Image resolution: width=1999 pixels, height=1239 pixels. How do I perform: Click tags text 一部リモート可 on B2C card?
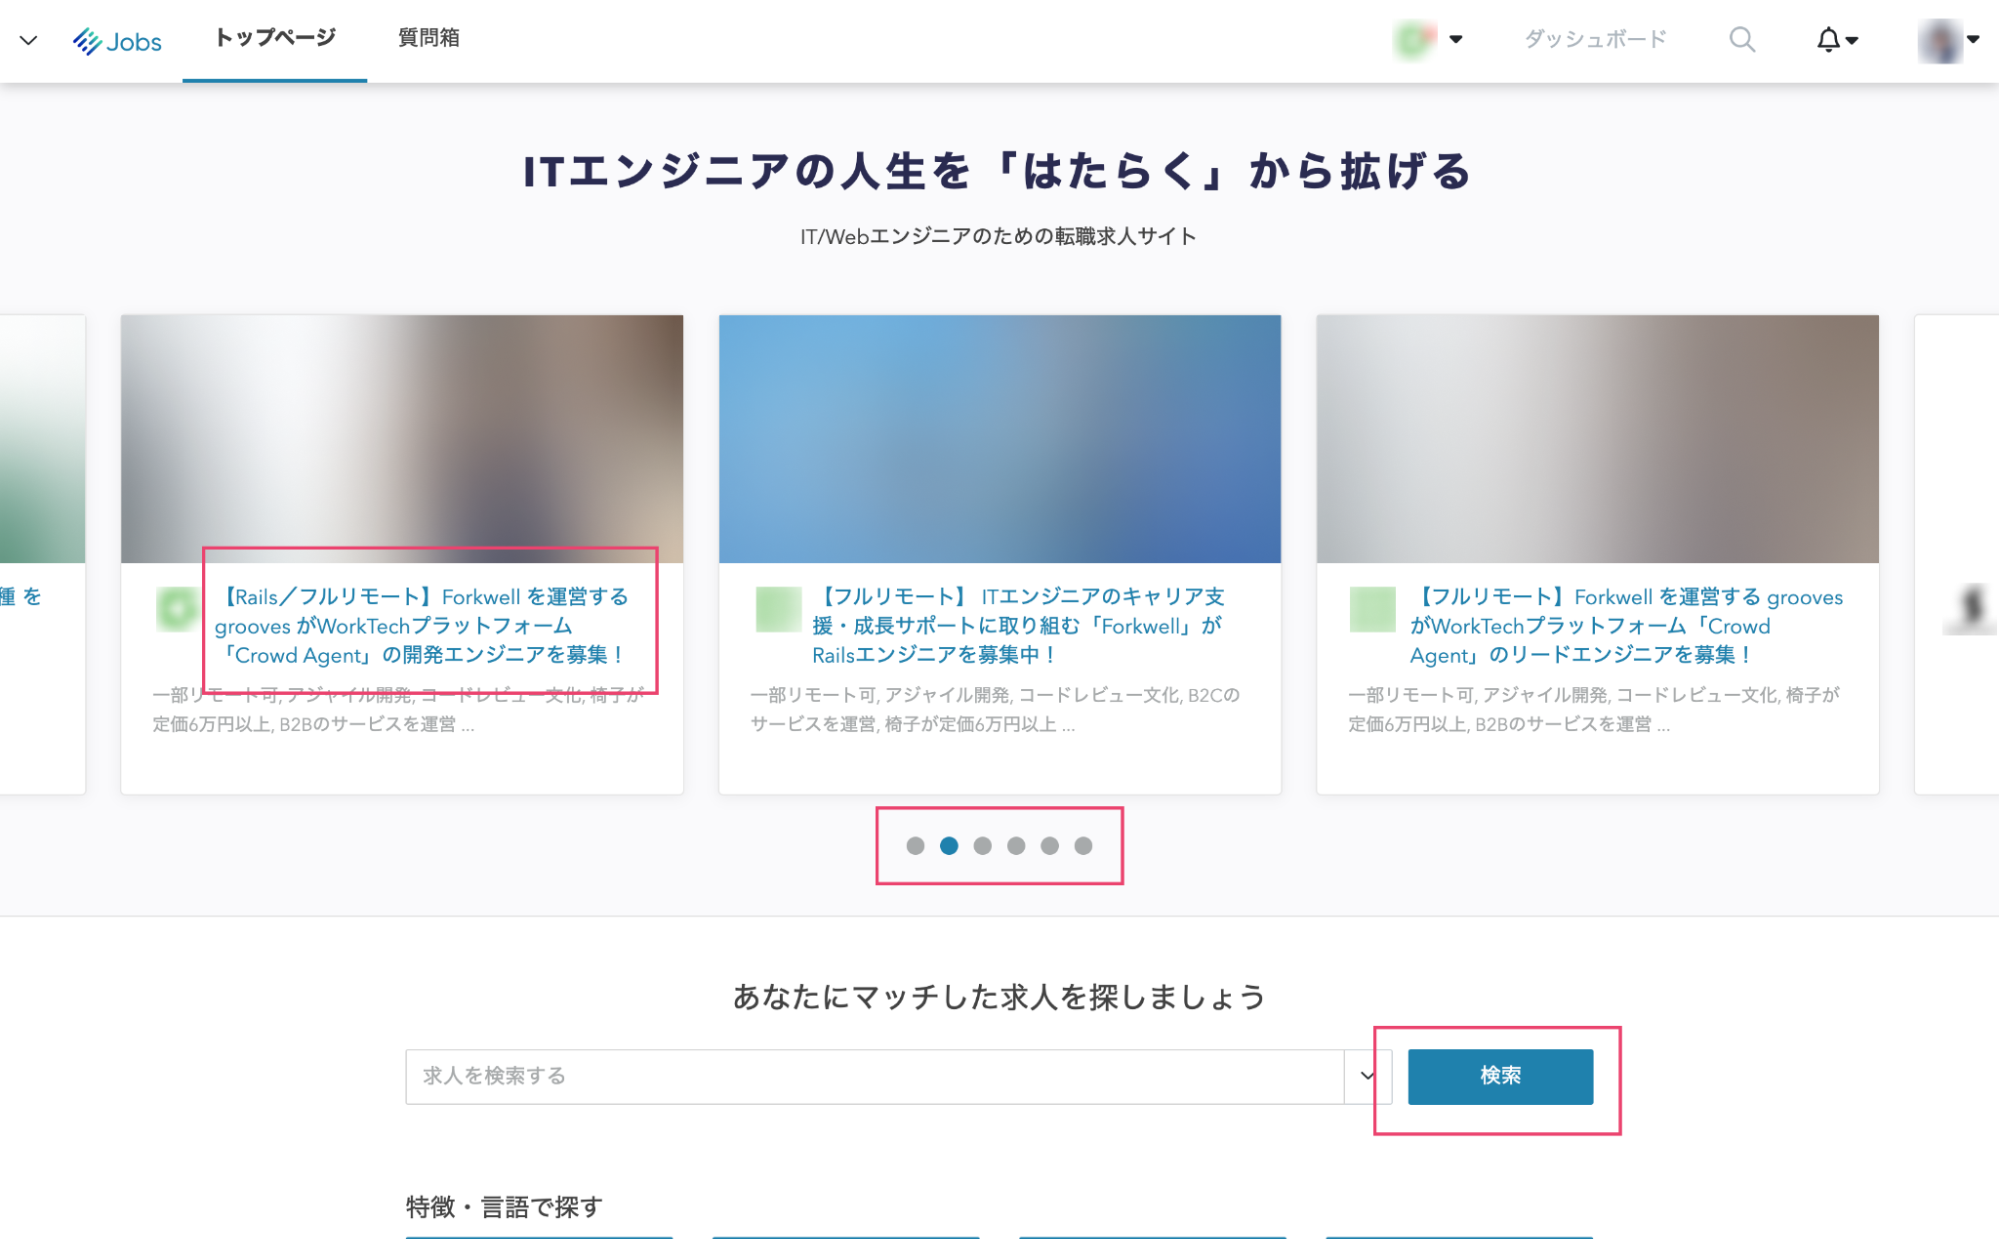[x=813, y=695]
